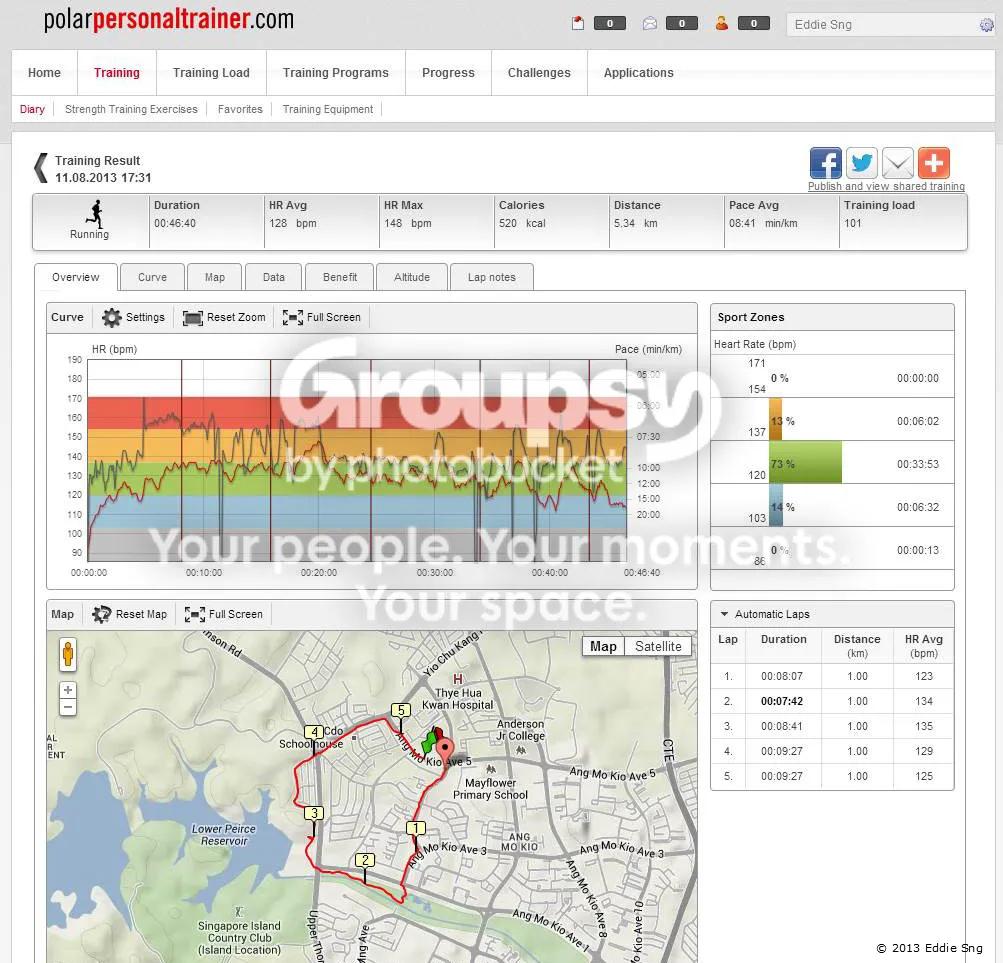
Task: Switch to the Altitude tab
Action: (411, 277)
